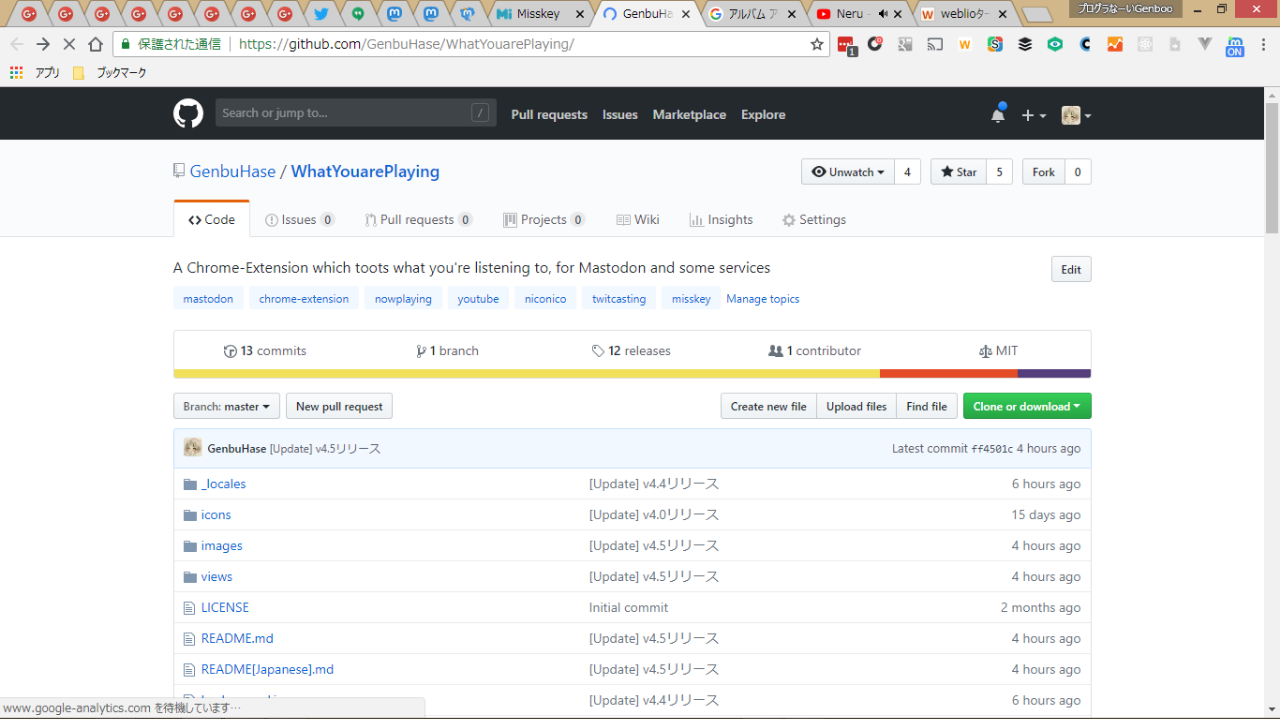Stop loading the page

click(69, 44)
